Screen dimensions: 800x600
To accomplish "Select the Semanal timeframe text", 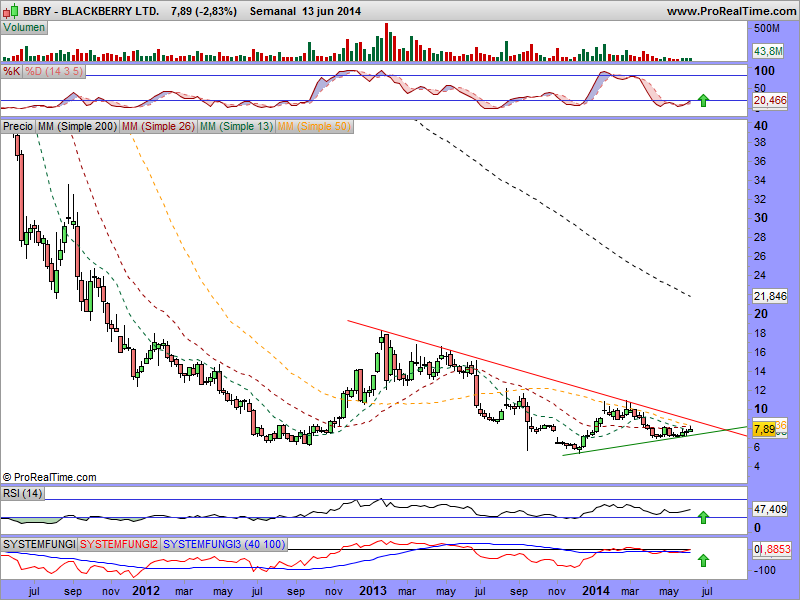I will pyautogui.click(x=273, y=11).
